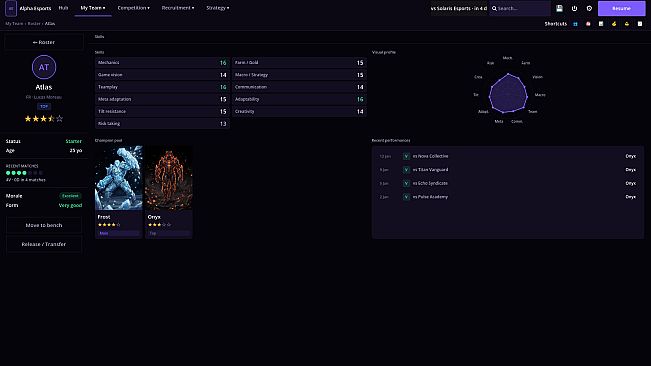Click the Tilt resistance skill row
The width and height of the screenshot is (651, 366).
(162, 112)
